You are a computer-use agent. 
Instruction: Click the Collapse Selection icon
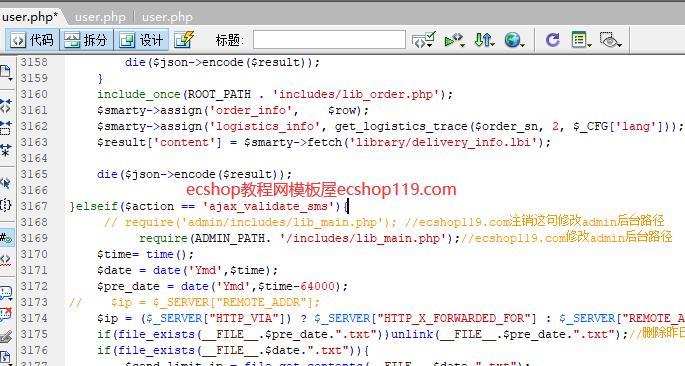tap(6, 128)
